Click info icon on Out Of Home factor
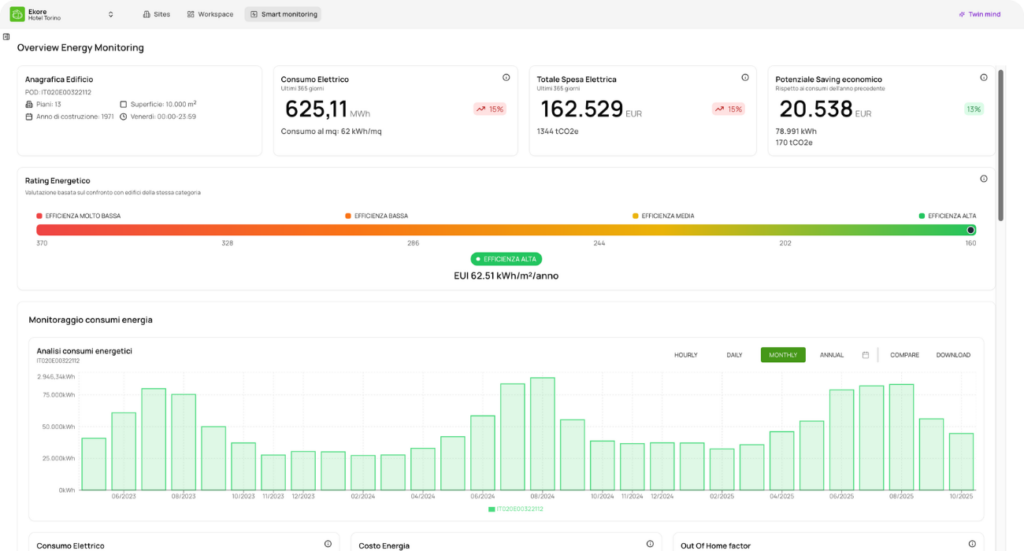This screenshot has width=1024, height=551. [972, 544]
